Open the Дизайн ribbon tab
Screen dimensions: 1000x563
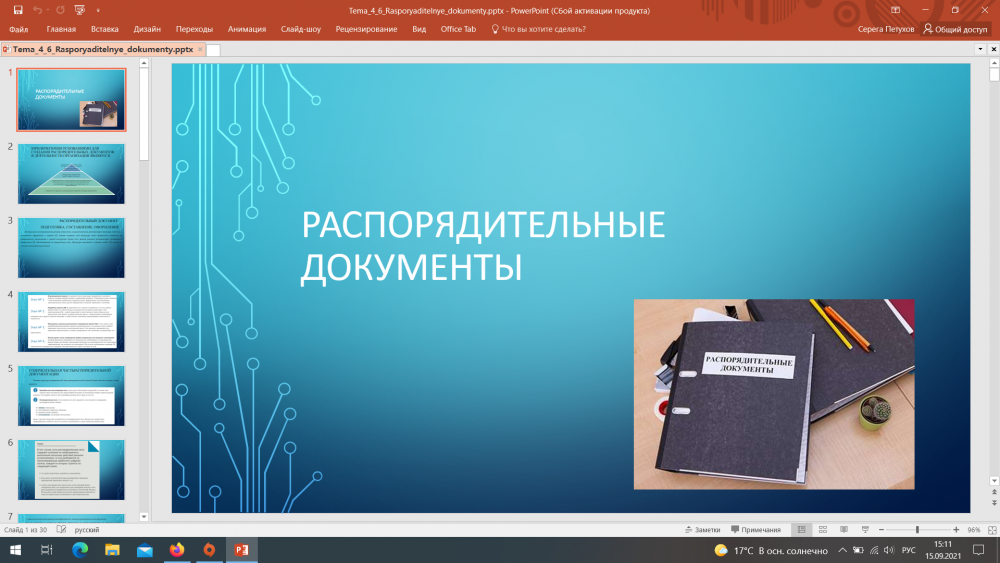[x=147, y=29]
